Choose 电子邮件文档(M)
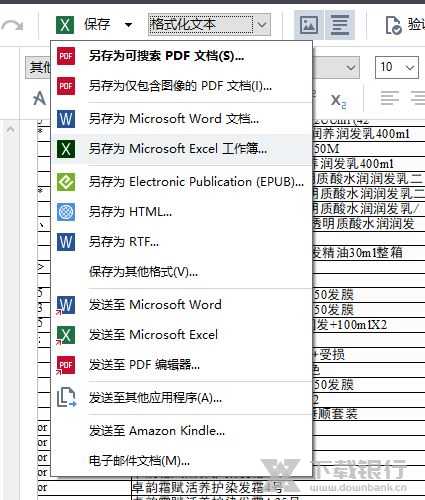 click(x=182, y=461)
